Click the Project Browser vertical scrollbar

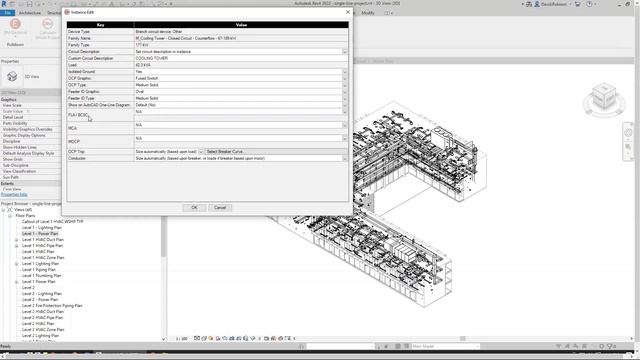click(164, 237)
